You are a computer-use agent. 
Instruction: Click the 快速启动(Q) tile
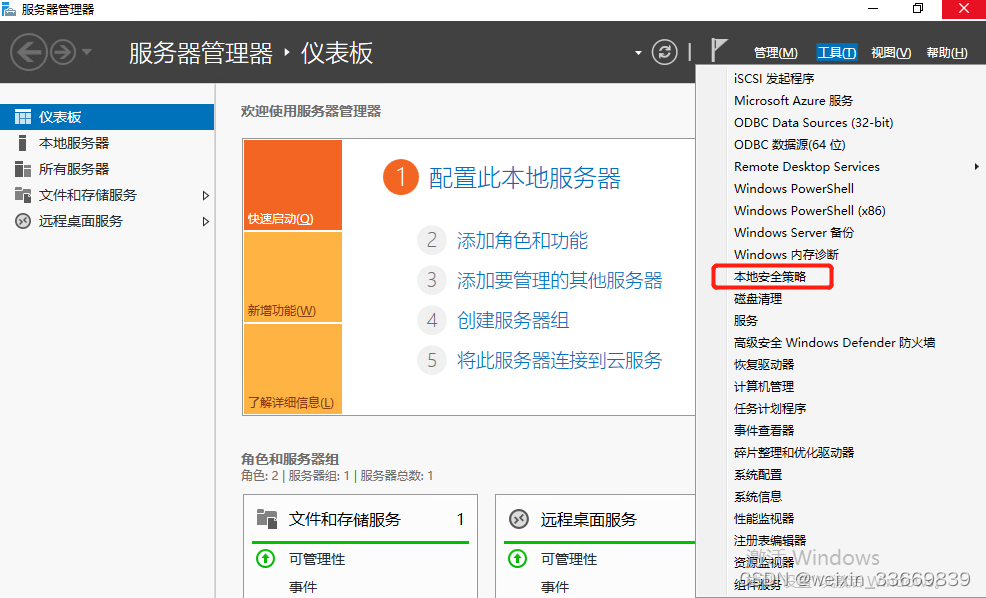[293, 185]
